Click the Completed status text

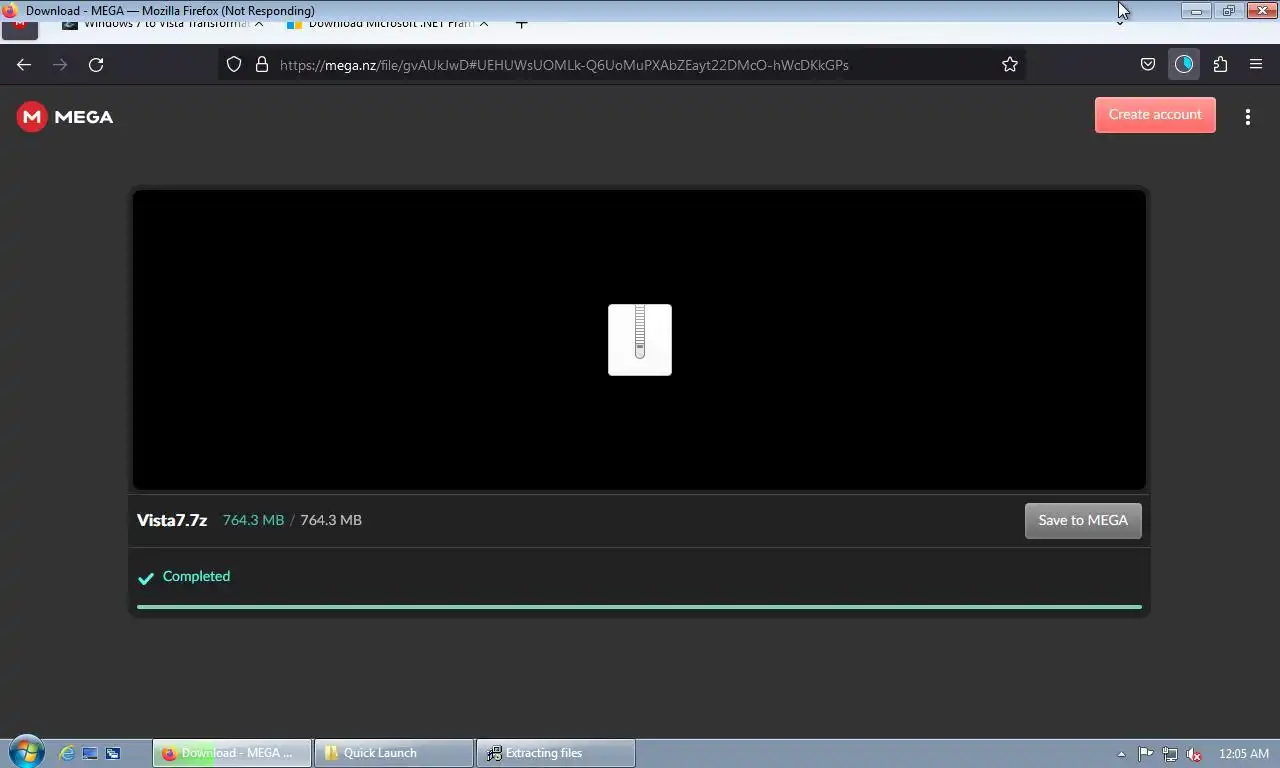click(196, 576)
